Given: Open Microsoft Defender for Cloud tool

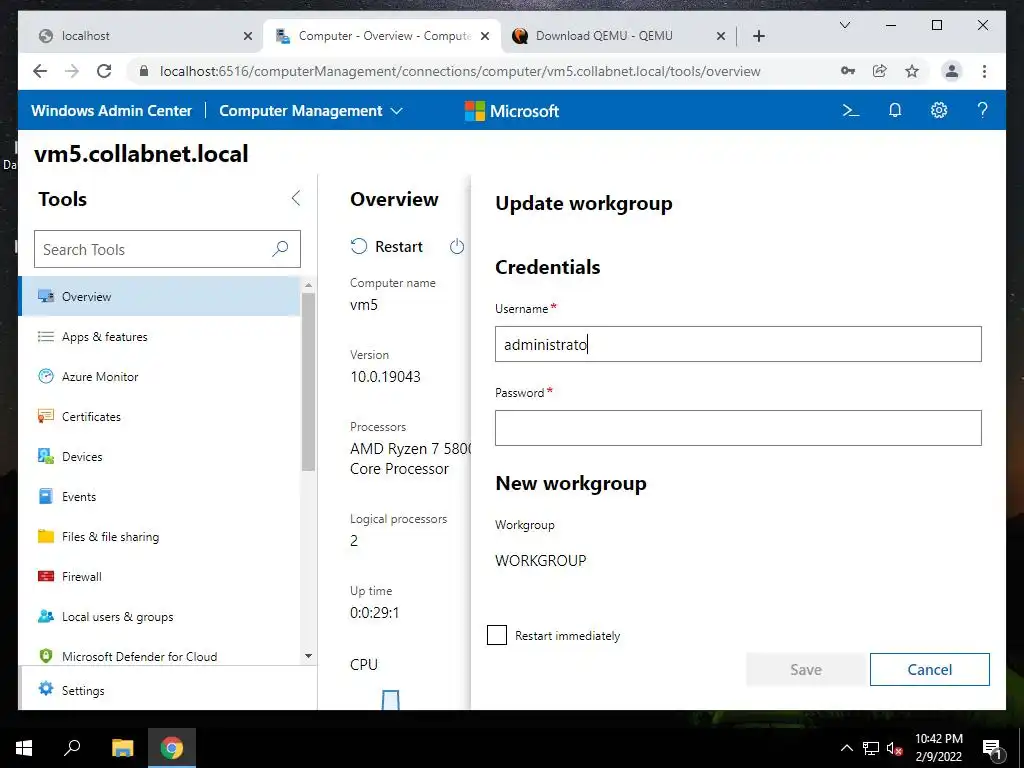Looking at the screenshot, I should [160, 656].
